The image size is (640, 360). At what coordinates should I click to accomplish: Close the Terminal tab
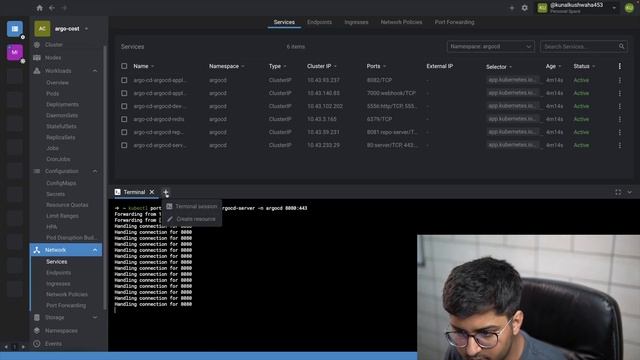tap(152, 192)
